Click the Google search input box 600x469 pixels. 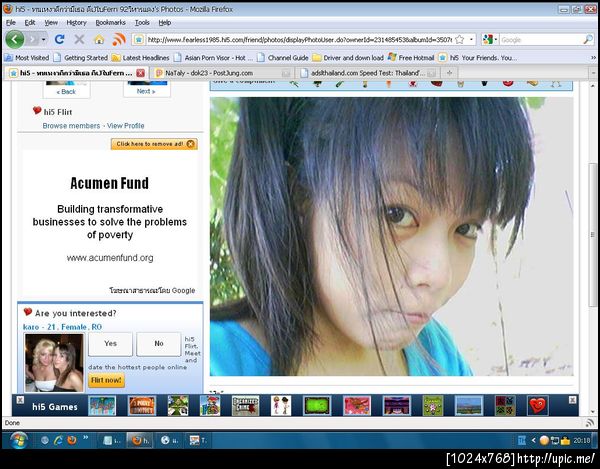[541, 39]
